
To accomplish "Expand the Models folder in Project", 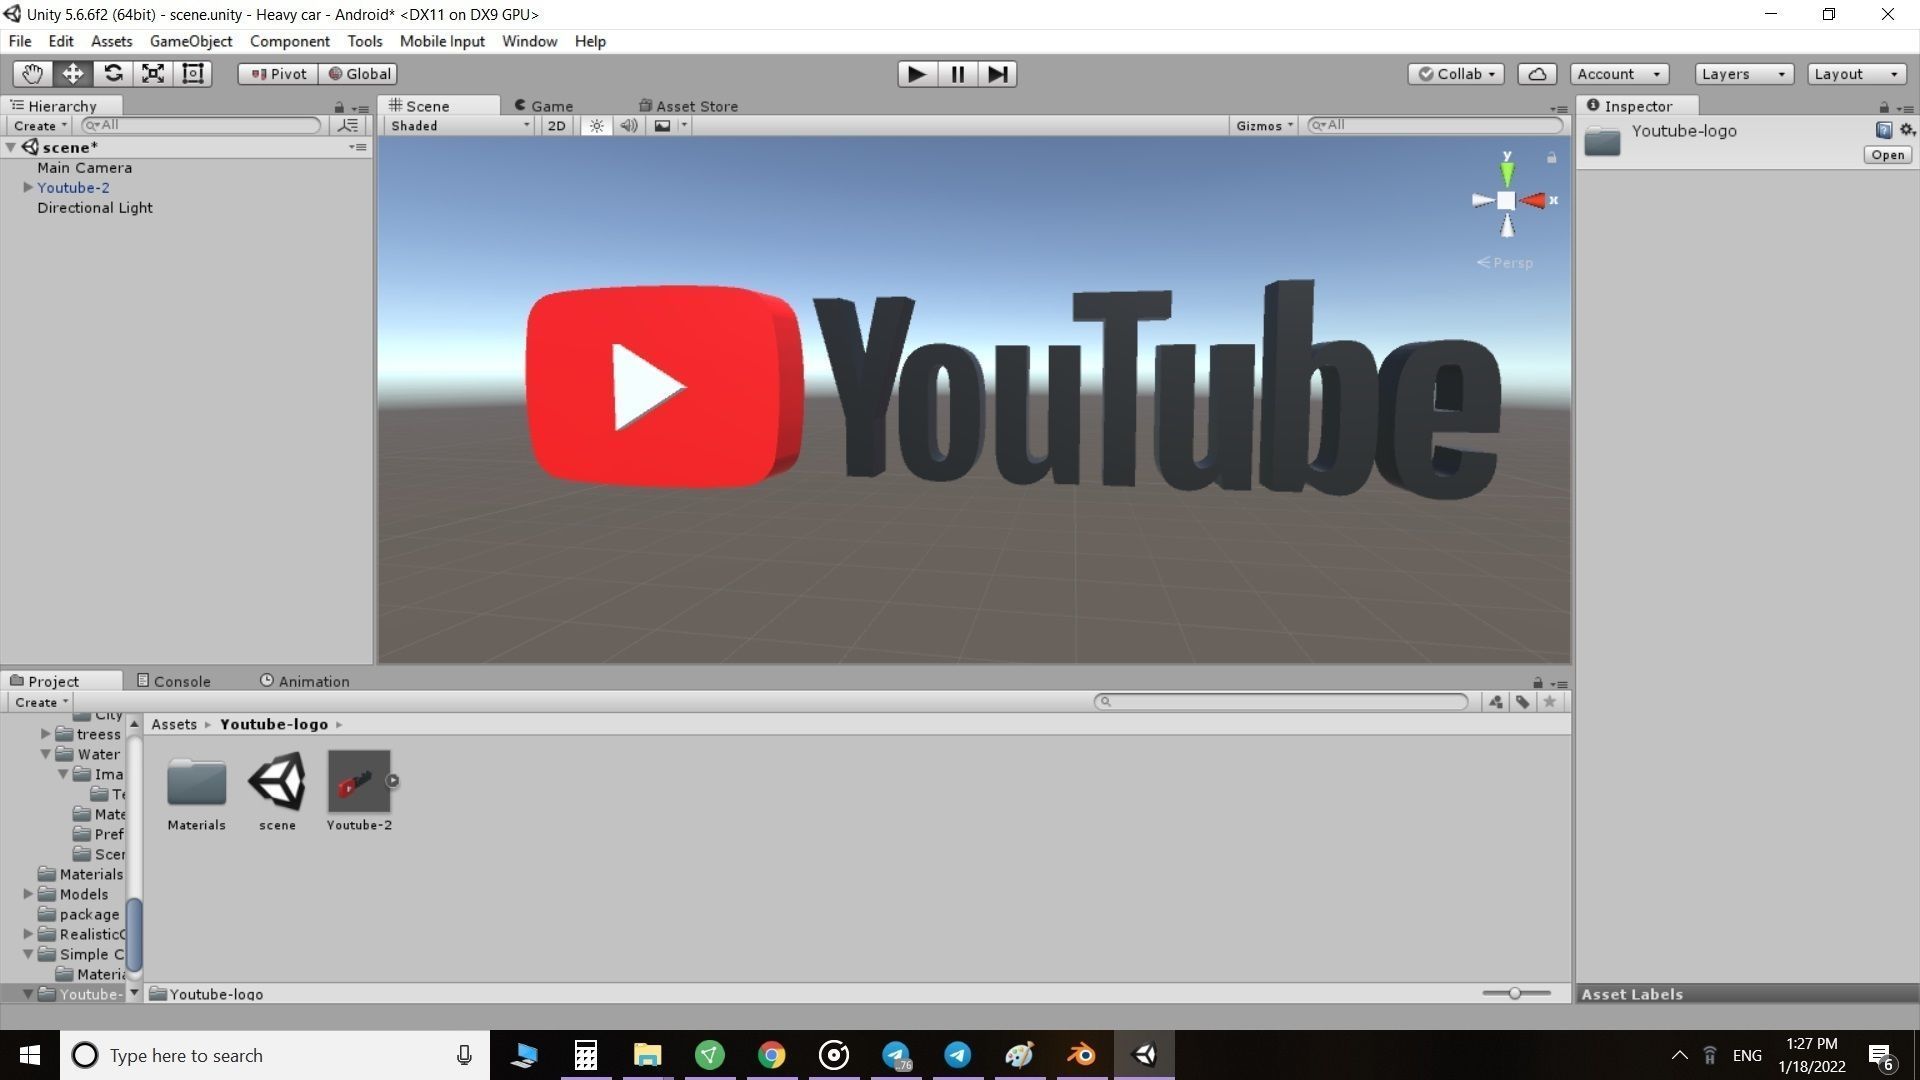I will click(28, 894).
